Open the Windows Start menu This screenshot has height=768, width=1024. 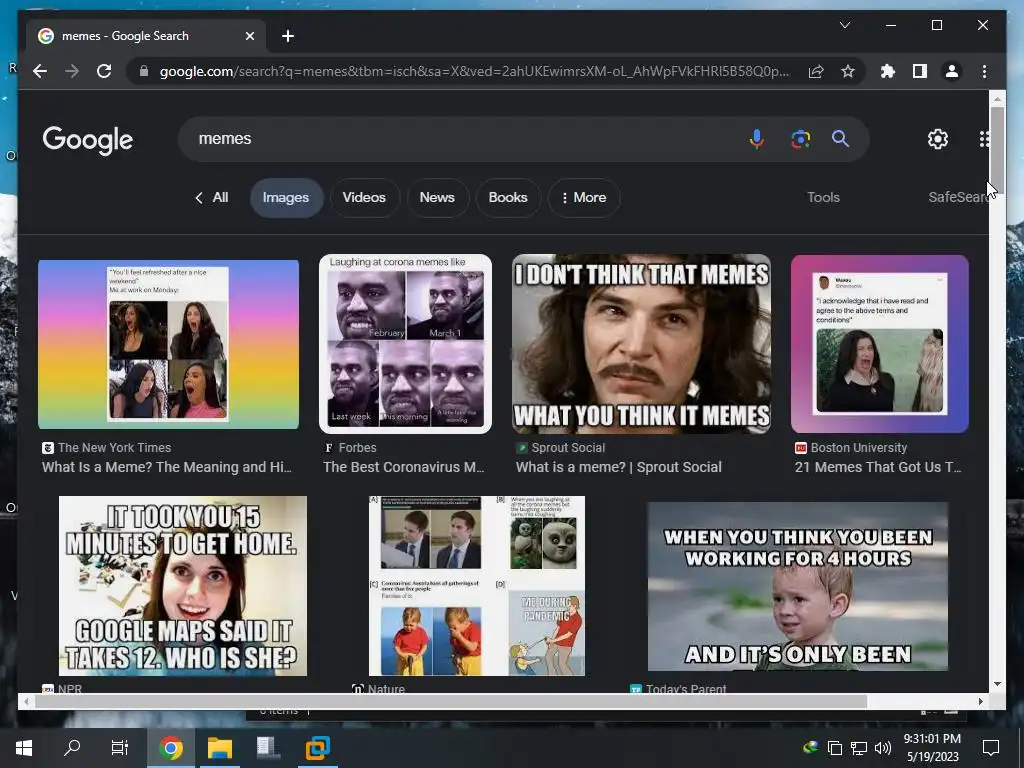(24, 748)
